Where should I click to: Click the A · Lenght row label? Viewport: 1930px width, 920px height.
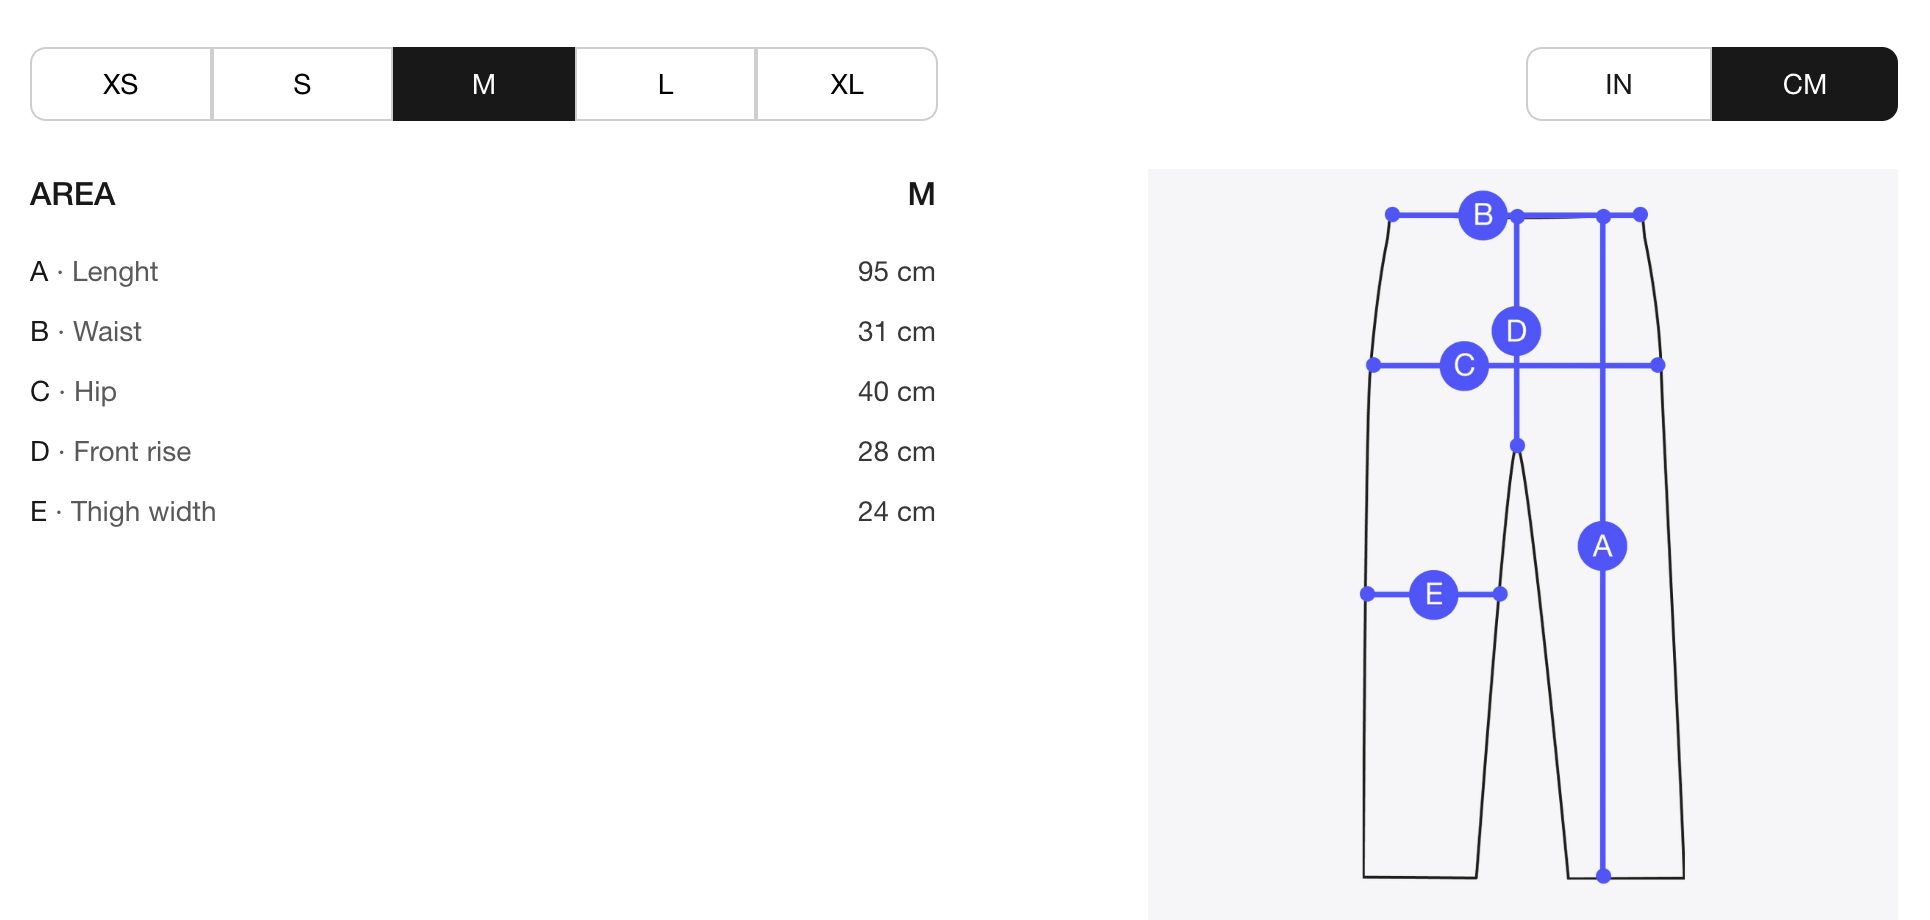point(95,272)
